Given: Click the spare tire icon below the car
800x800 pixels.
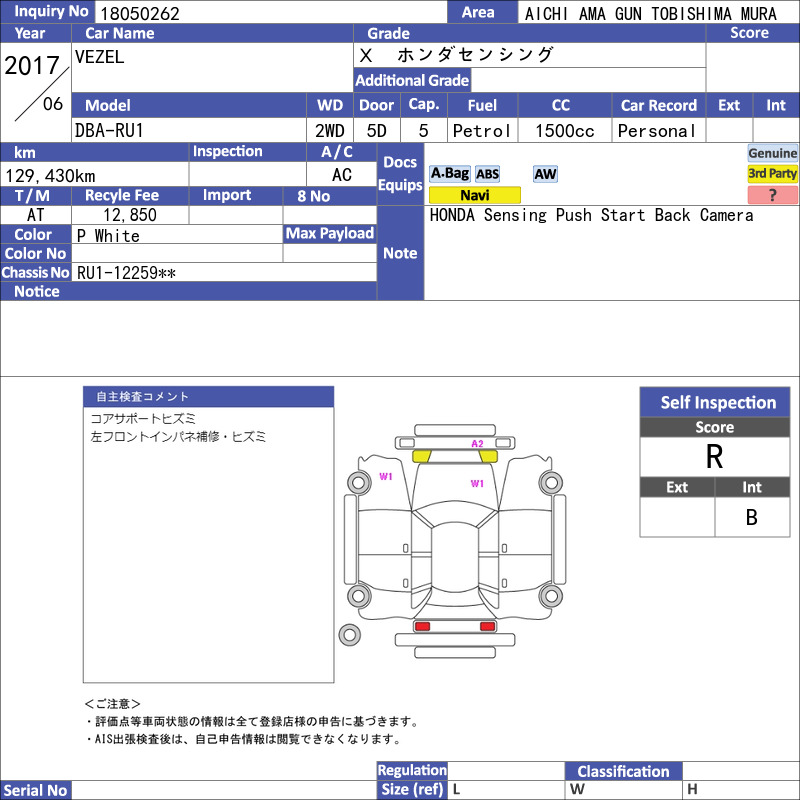Looking at the screenshot, I should point(349,634).
